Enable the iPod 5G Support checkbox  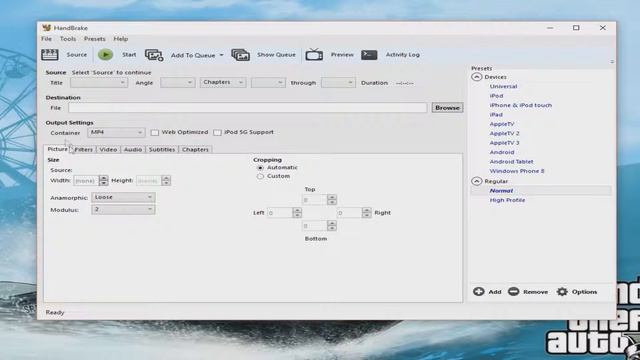(218, 132)
